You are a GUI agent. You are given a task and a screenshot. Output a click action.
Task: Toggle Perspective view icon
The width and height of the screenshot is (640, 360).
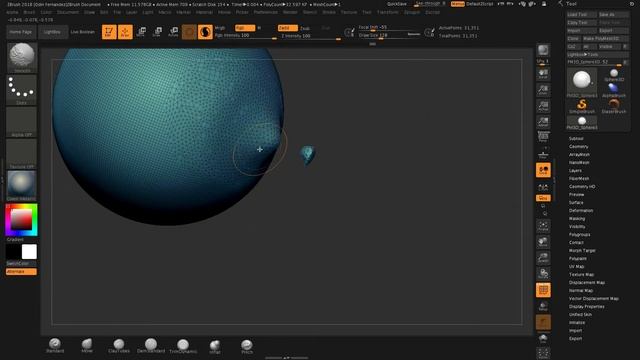tap(543, 137)
